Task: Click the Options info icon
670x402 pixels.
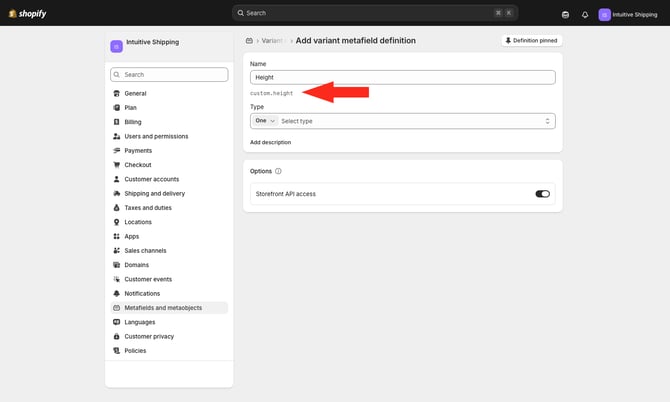Action: [x=278, y=171]
